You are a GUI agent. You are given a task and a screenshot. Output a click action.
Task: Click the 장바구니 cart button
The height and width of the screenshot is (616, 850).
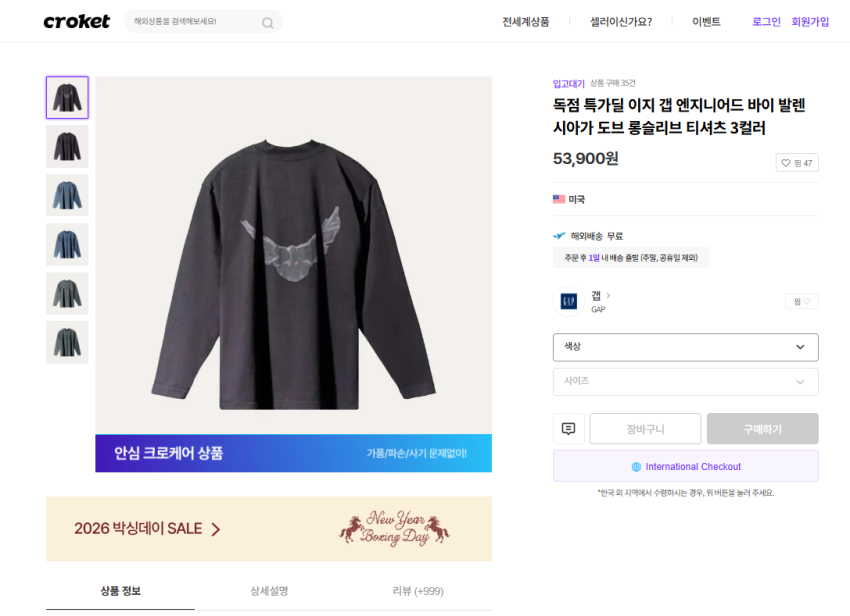click(x=645, y=429)
